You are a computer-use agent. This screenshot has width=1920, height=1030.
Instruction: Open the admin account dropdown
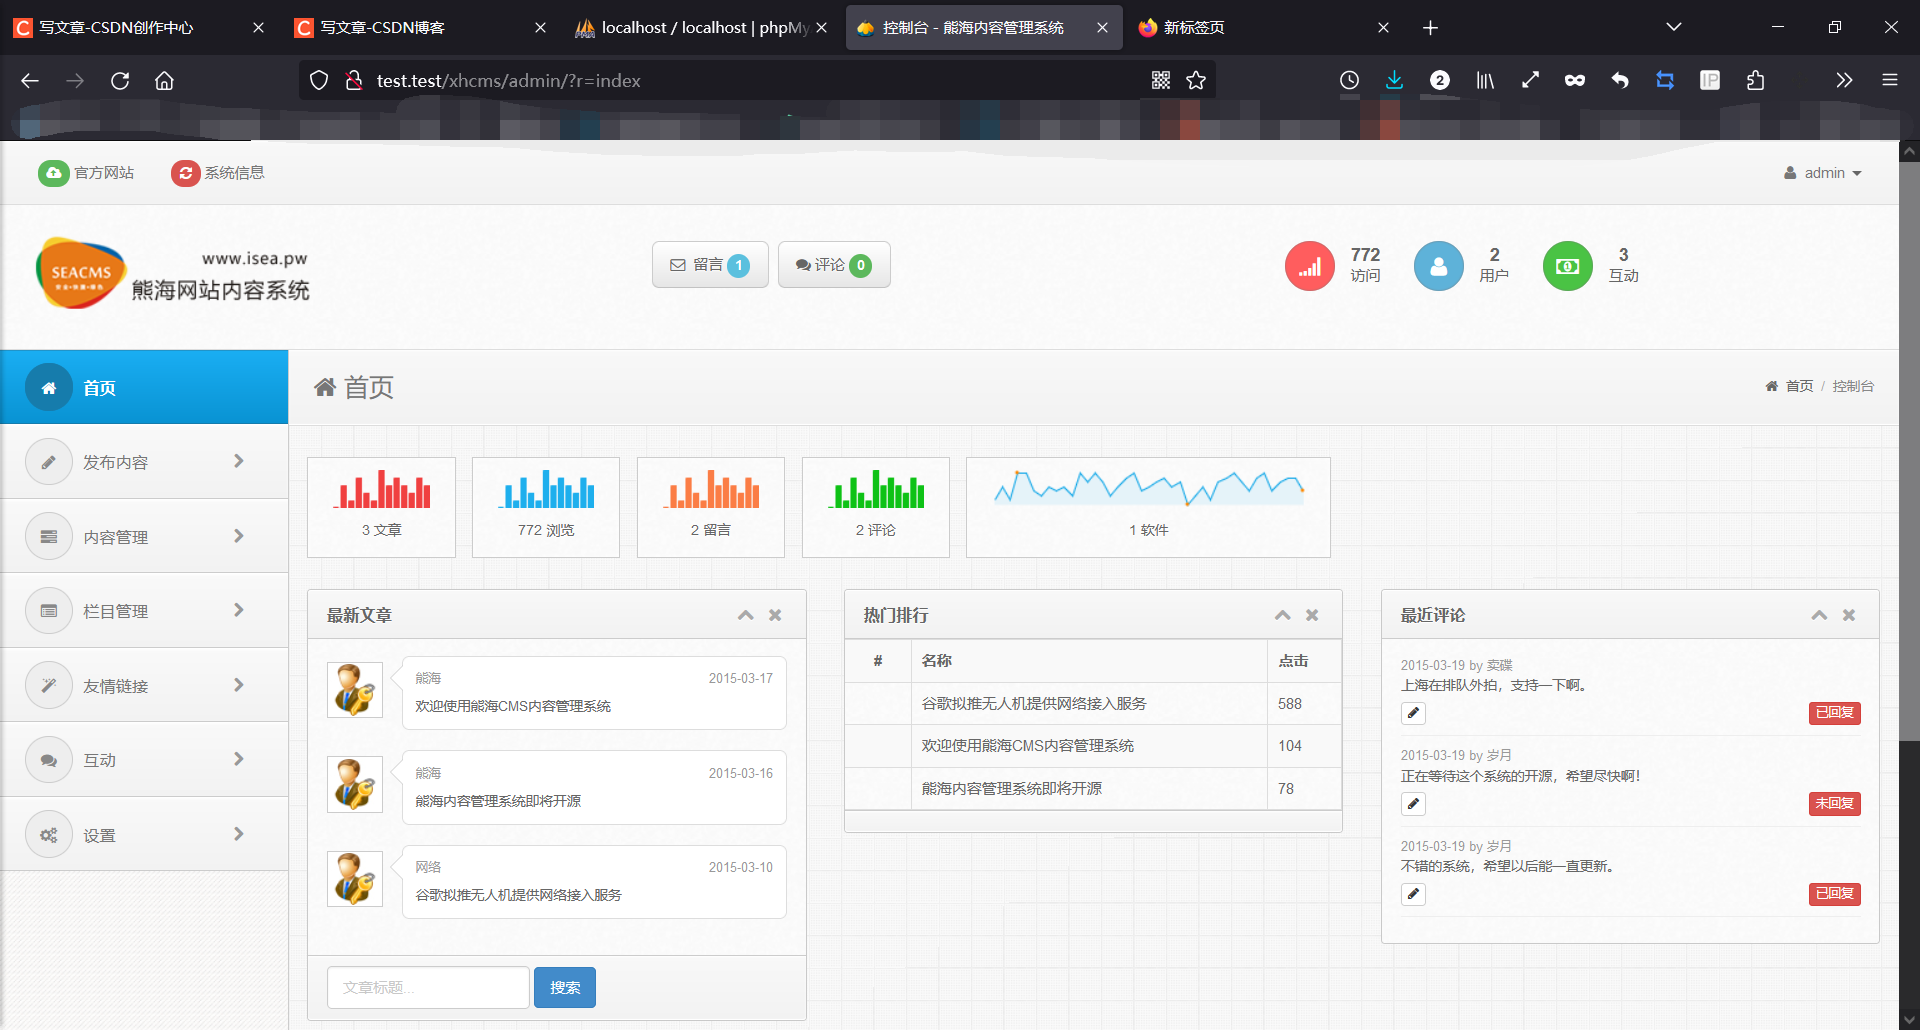click(x=1822, y=172)
